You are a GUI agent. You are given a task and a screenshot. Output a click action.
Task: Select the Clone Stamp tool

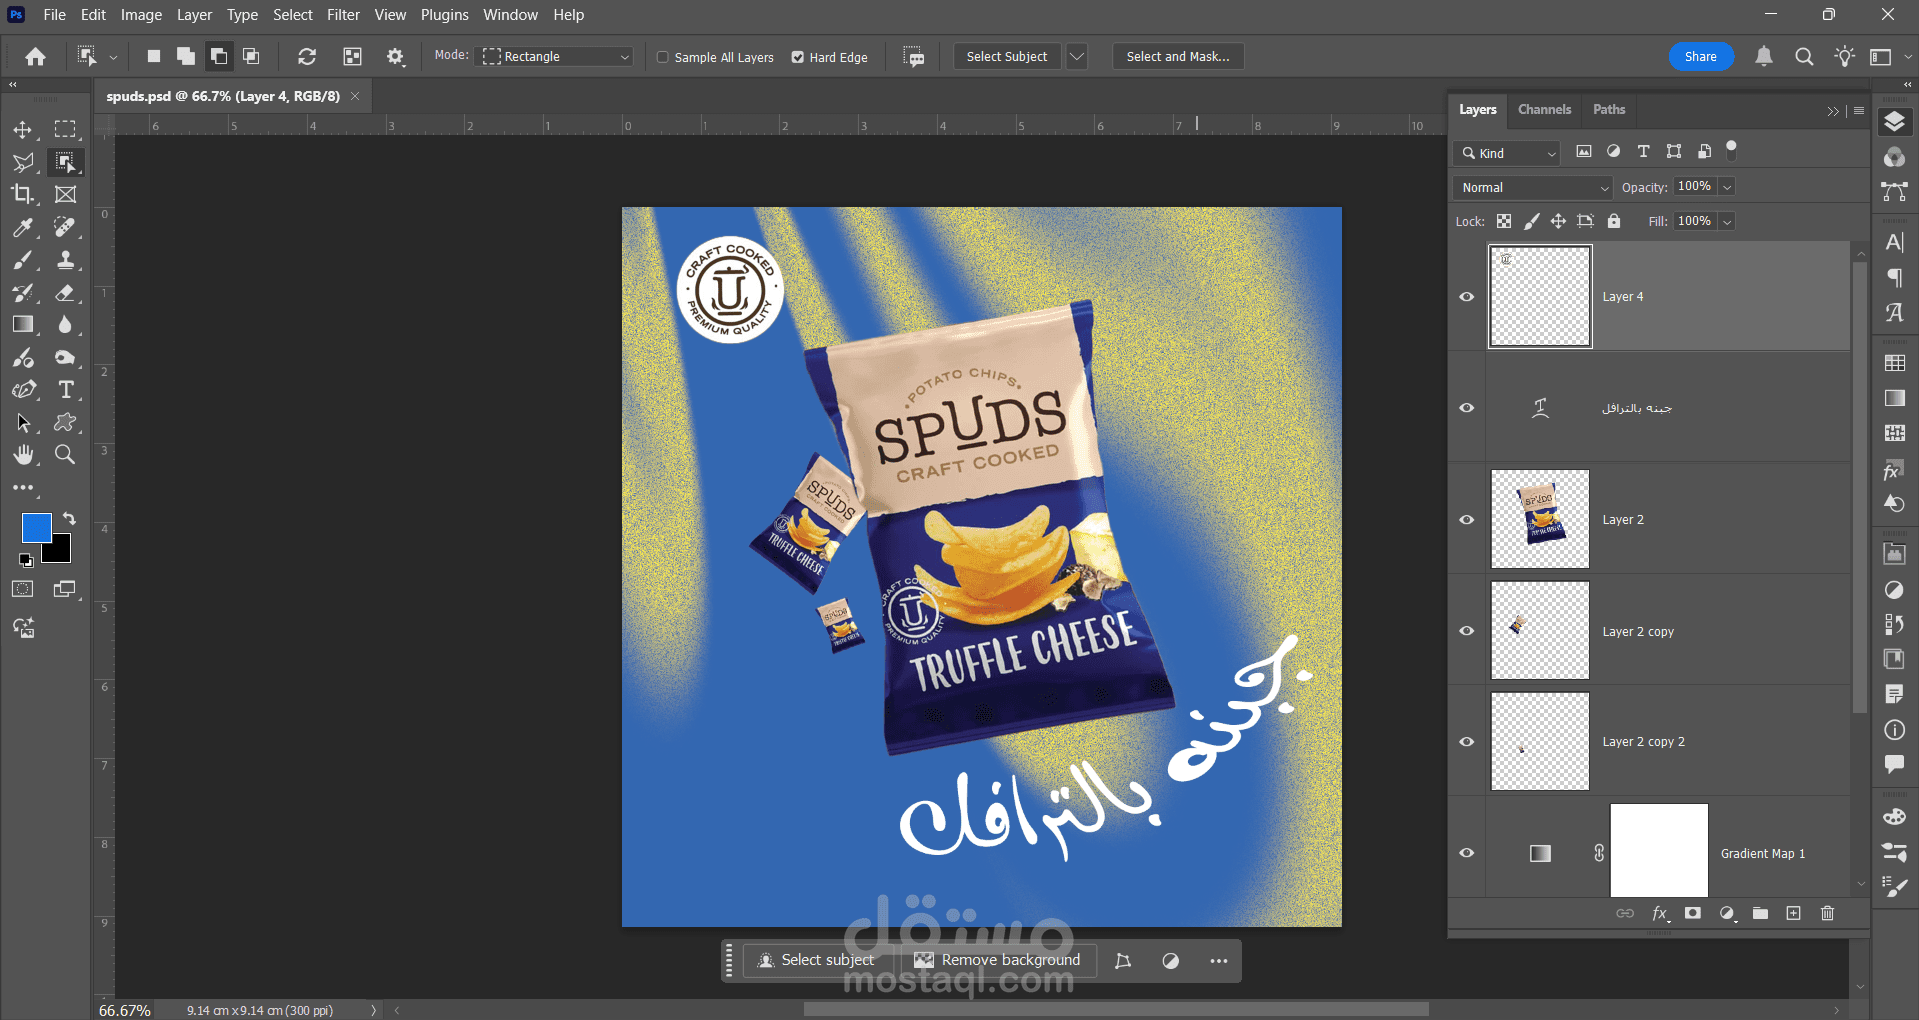click(x=65, y=260)
